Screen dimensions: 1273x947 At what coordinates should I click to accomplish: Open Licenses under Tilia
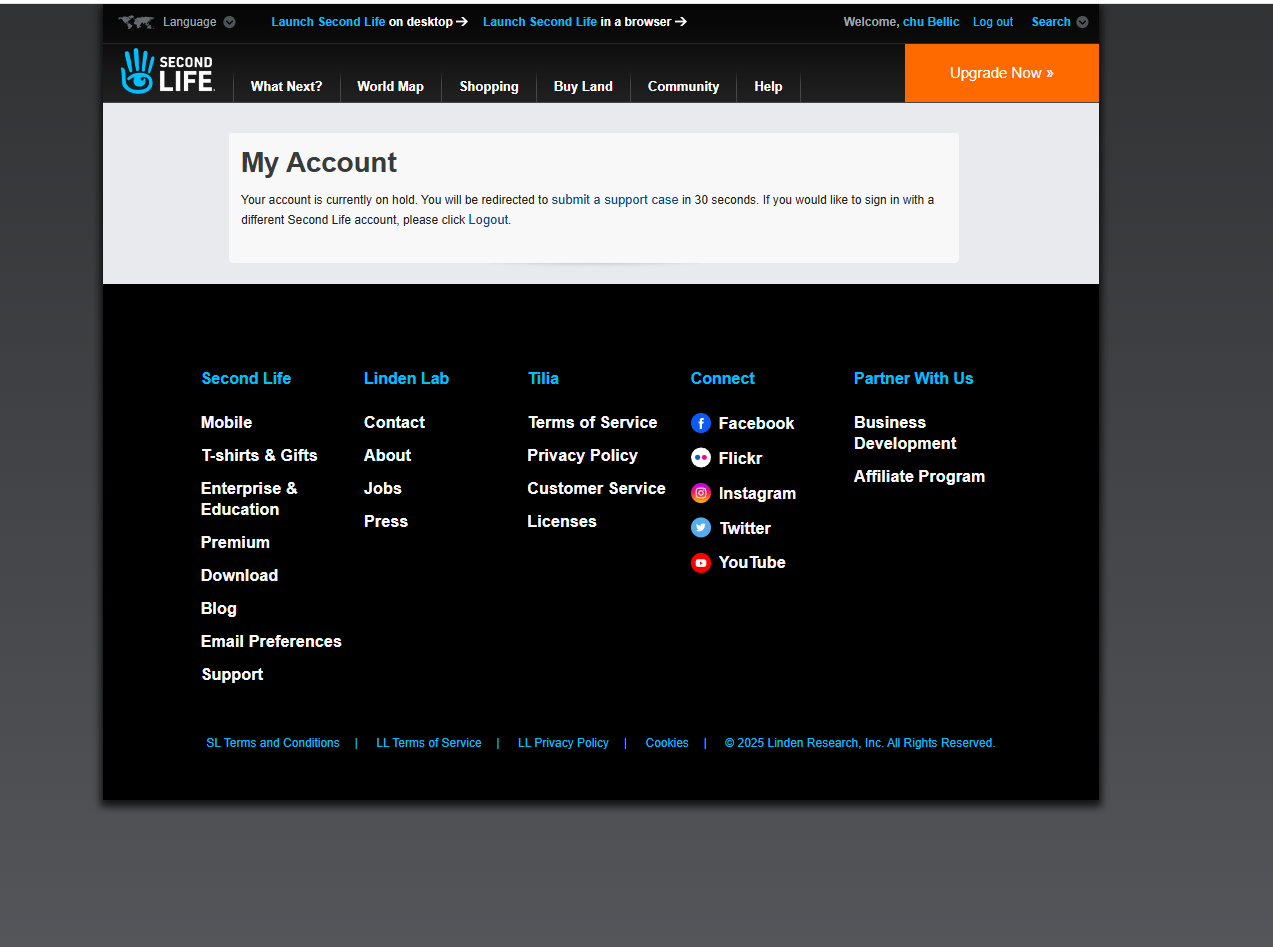pyautogui.click(x=562, y=522)
